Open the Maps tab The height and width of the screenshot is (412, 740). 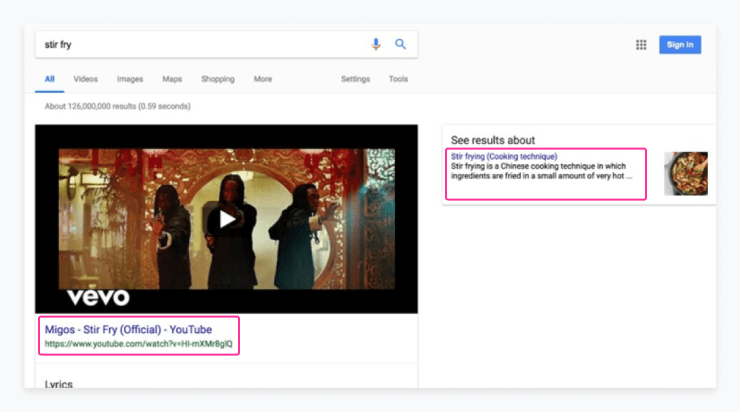click(172, 79)
